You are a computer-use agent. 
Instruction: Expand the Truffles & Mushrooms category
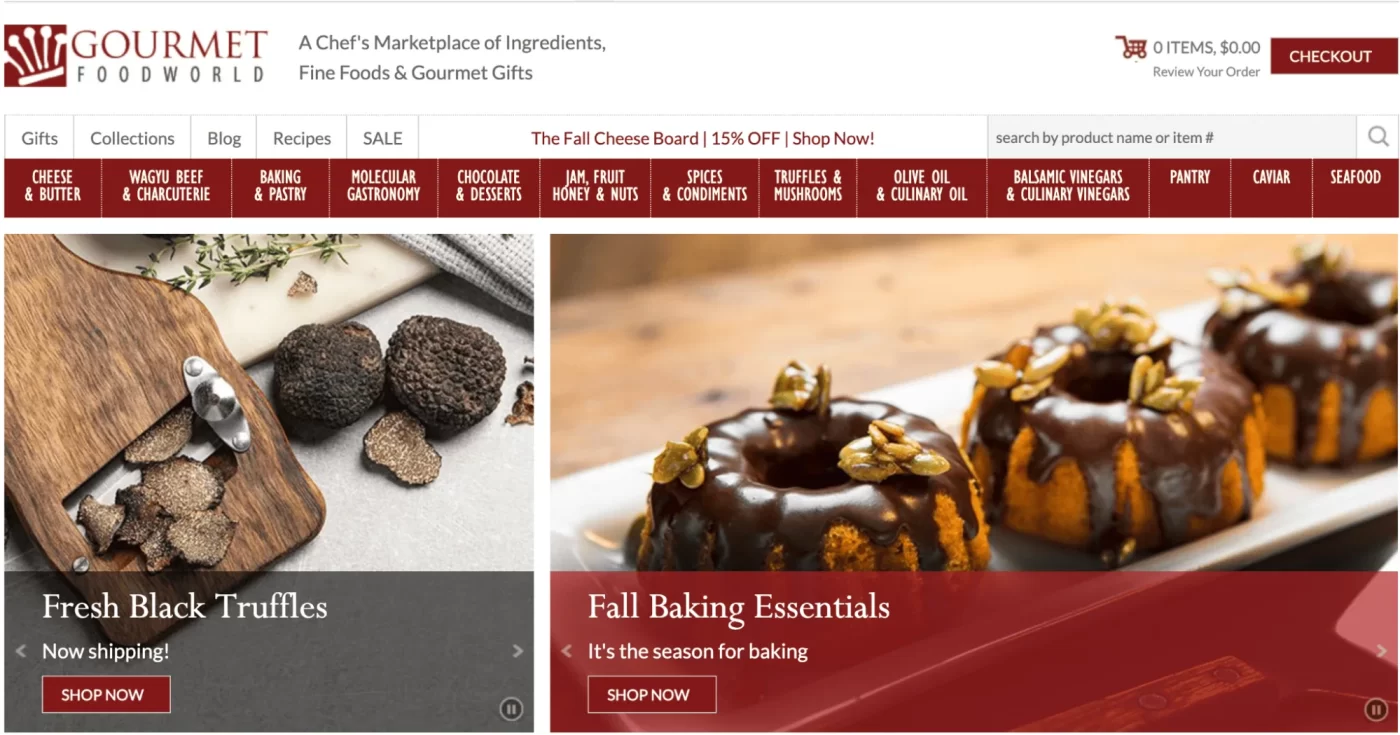coord(807,186)
